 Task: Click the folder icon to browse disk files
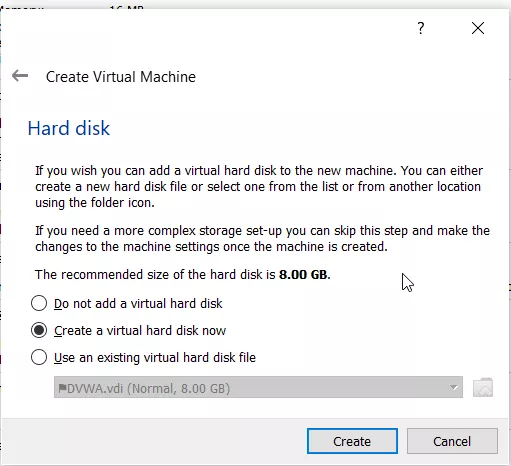(x=483, y=387)
